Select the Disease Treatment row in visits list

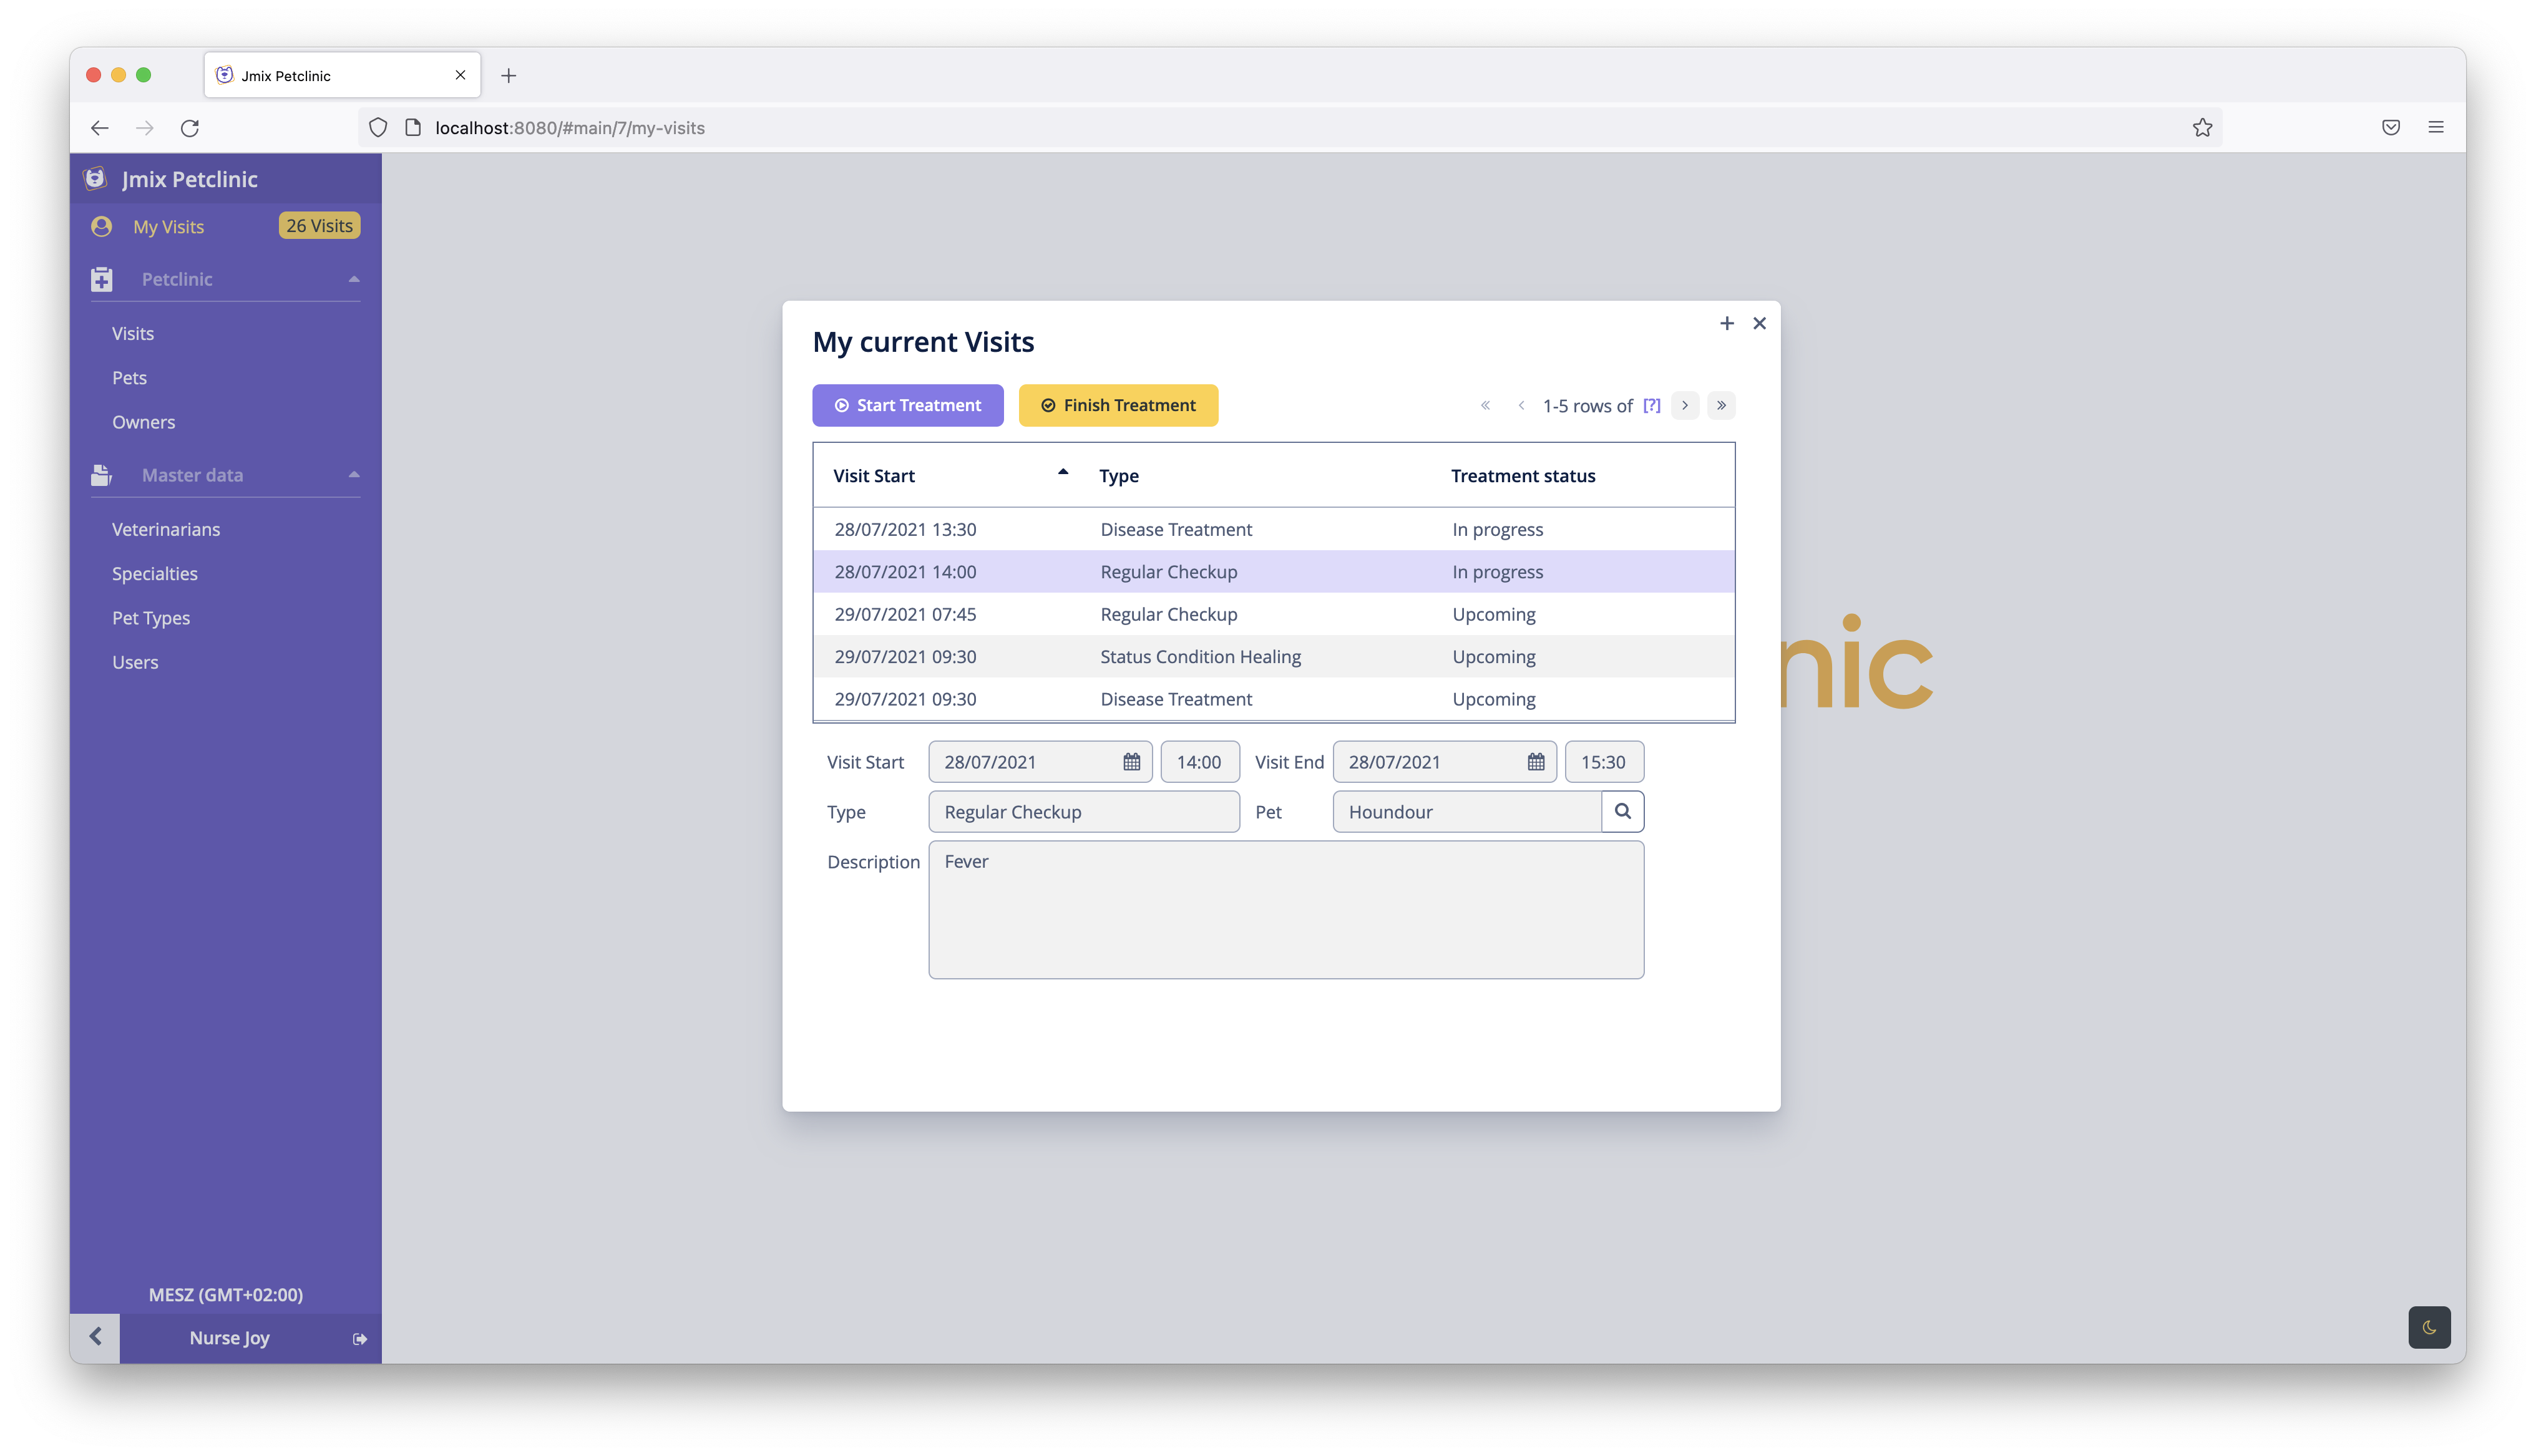(1272, 528)
